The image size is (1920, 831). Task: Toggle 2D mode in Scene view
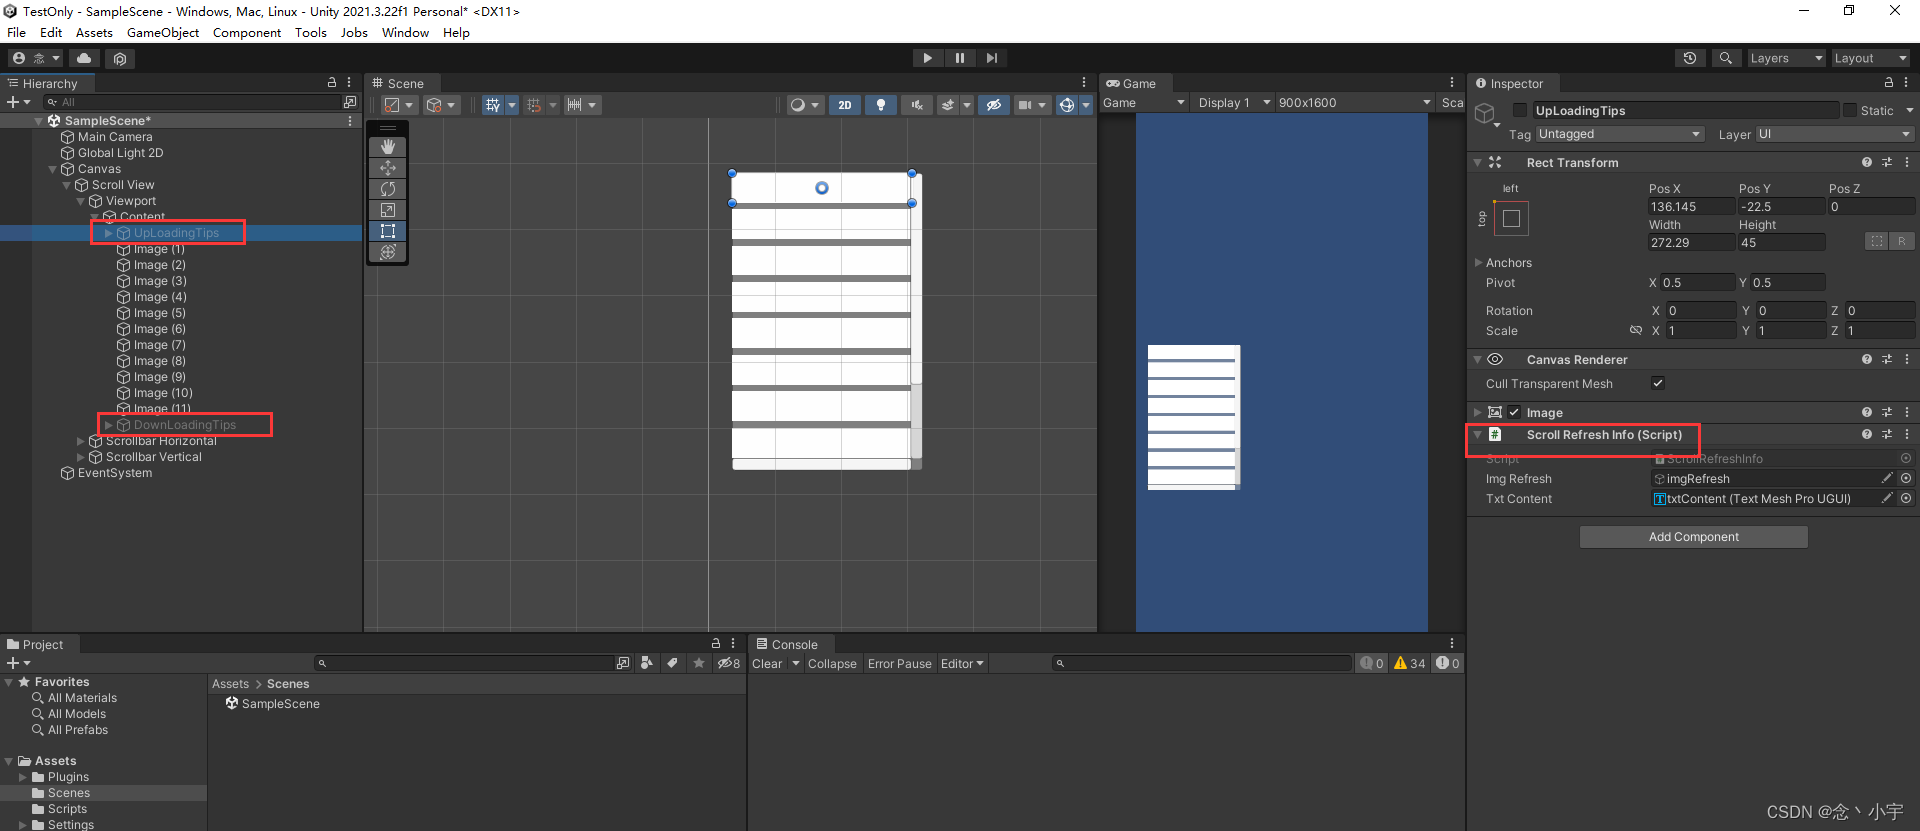845,105
